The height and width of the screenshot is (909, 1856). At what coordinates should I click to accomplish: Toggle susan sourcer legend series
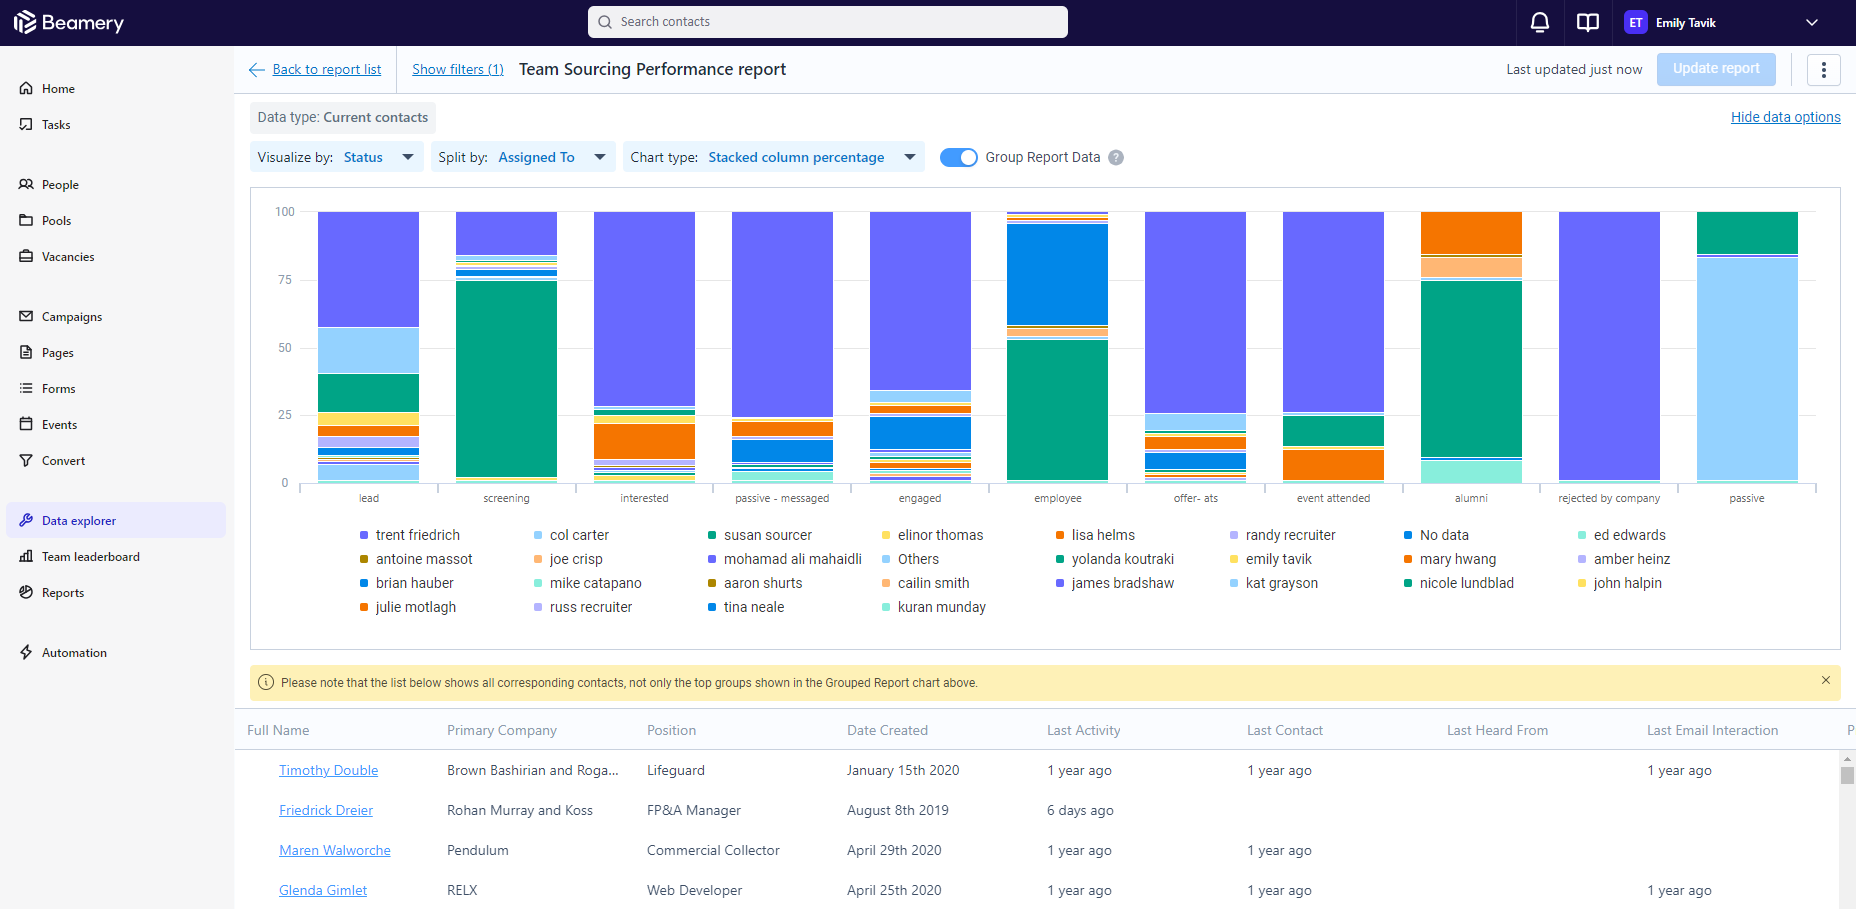click(x=767, y=536)
